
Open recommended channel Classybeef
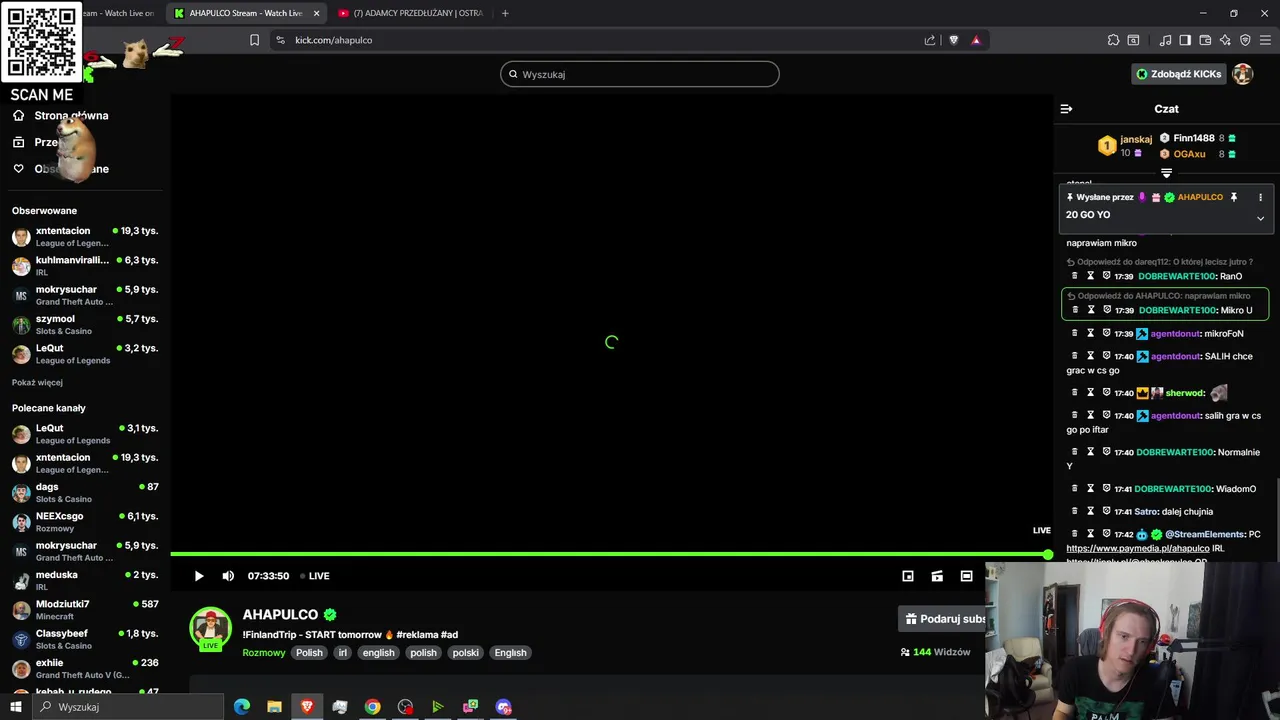[x=85, y=639]
